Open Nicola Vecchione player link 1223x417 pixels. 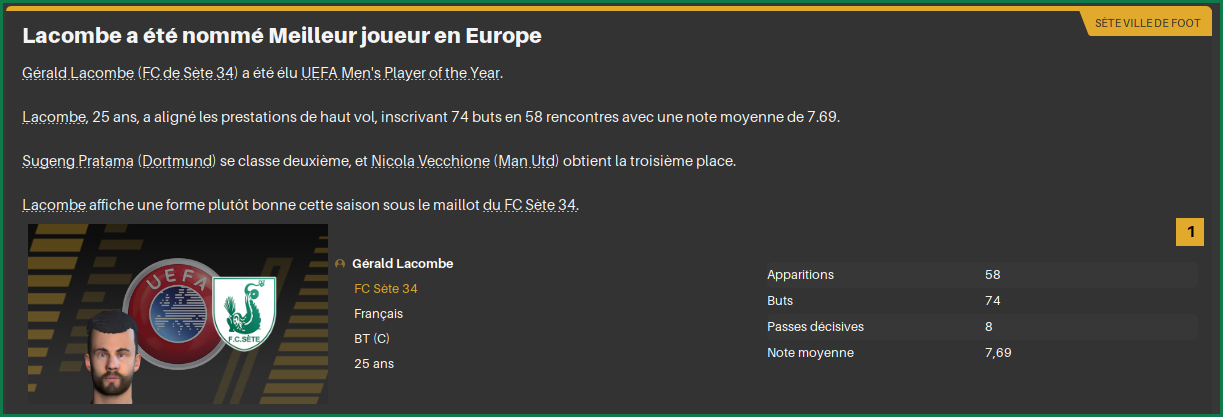431,161
